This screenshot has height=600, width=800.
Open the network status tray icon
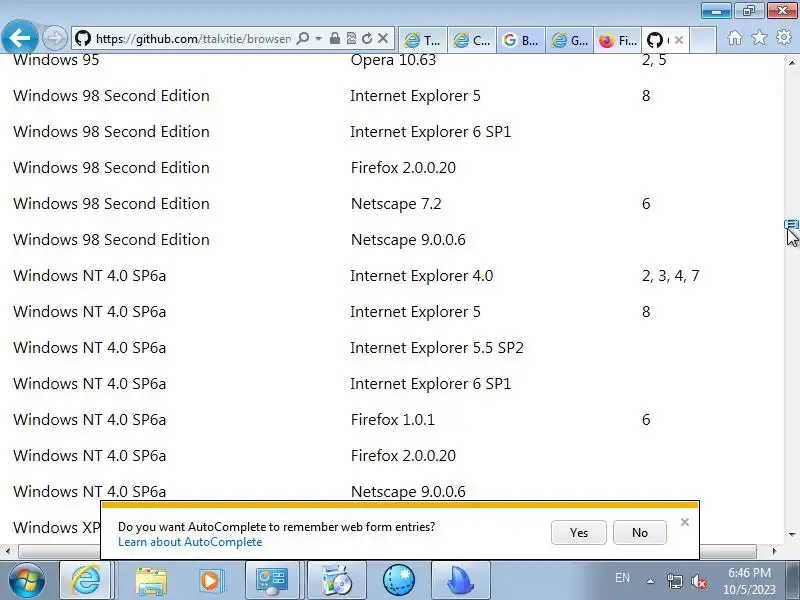tap(674, 581)
